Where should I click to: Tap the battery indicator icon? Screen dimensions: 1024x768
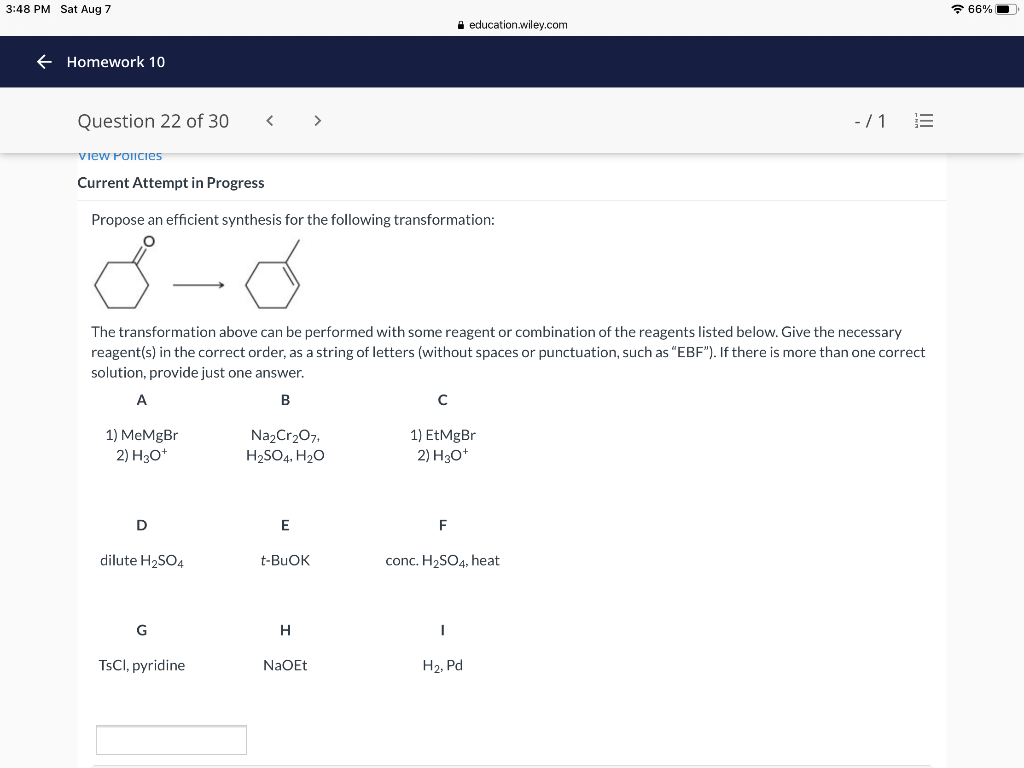pos(1006,9)
